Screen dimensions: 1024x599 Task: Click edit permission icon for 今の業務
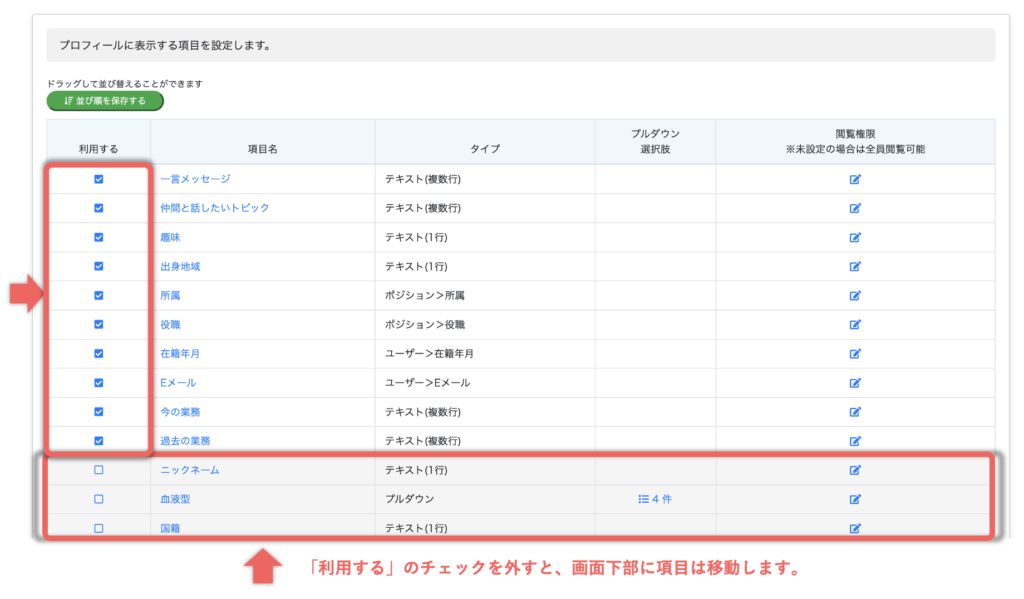tap(855, 411)
